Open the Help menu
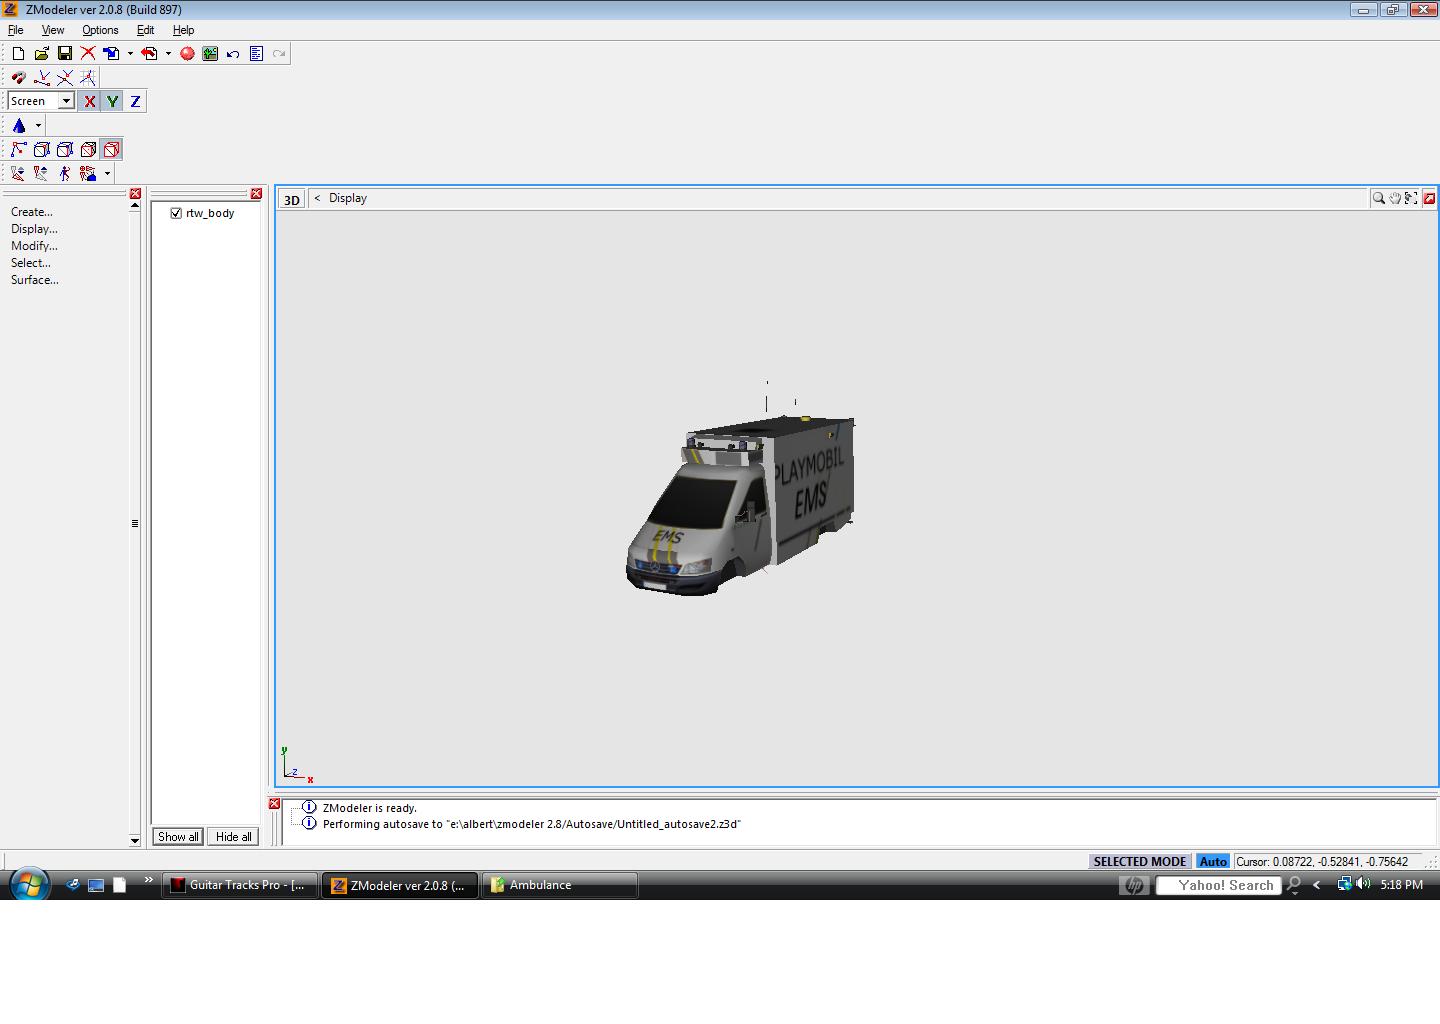The image size is (1440, 1024). coord(183,30)
